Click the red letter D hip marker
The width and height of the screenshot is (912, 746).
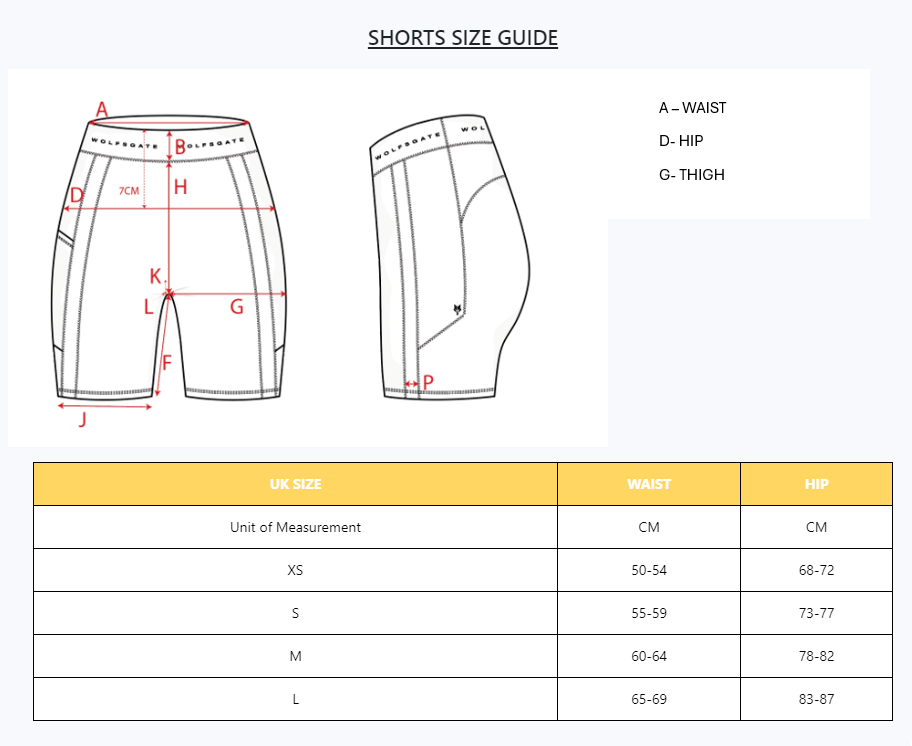(76, 195)
